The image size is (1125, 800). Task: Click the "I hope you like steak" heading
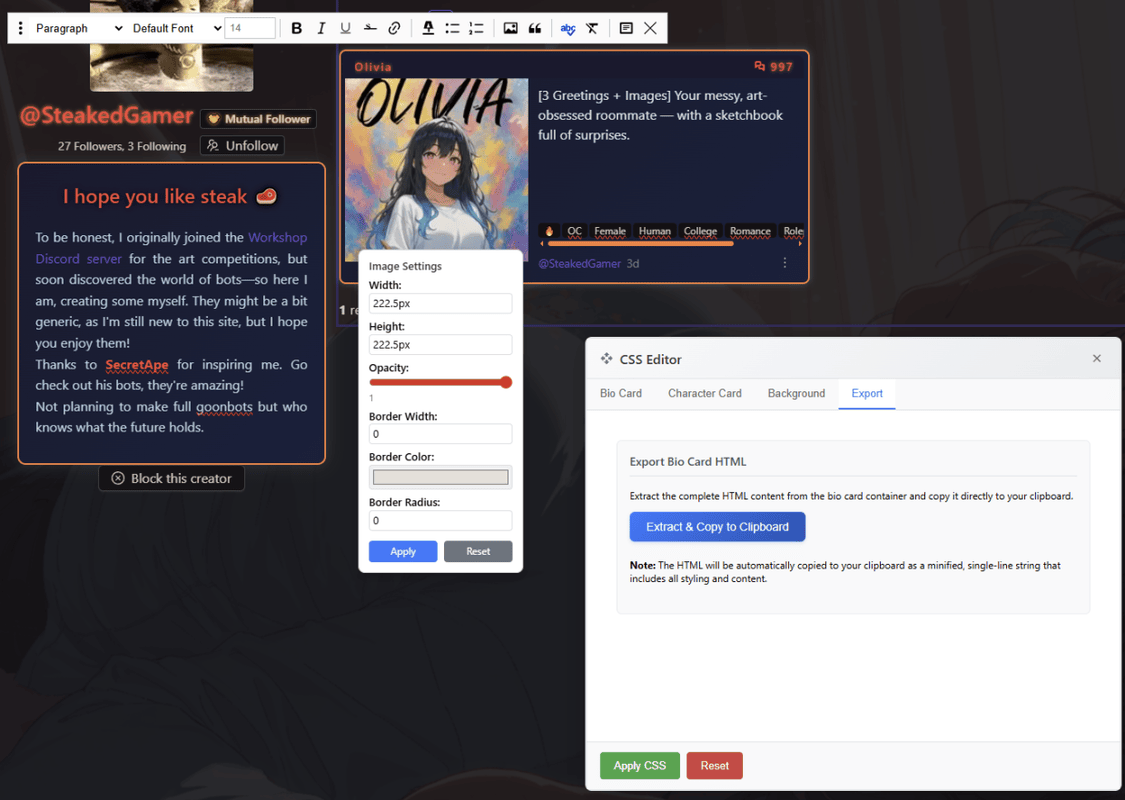[170, 197]
